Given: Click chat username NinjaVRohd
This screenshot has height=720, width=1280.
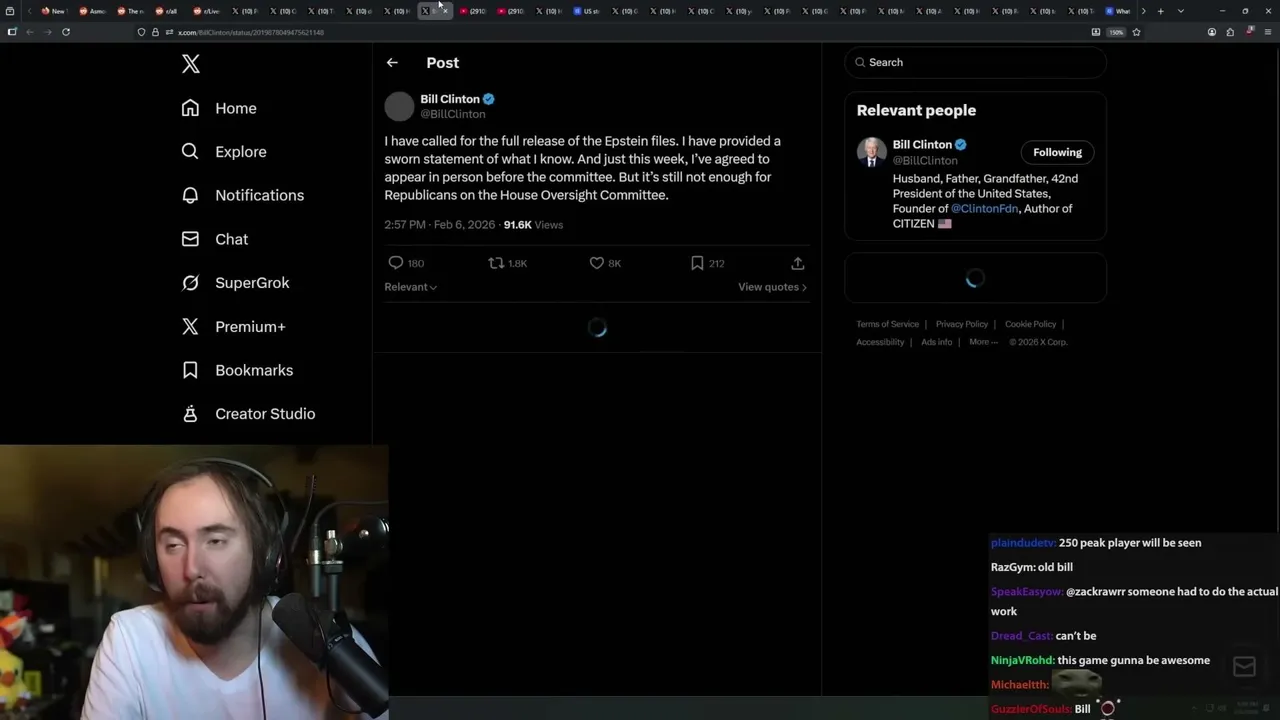Looking at the screenshot, I should [1023, 660].
